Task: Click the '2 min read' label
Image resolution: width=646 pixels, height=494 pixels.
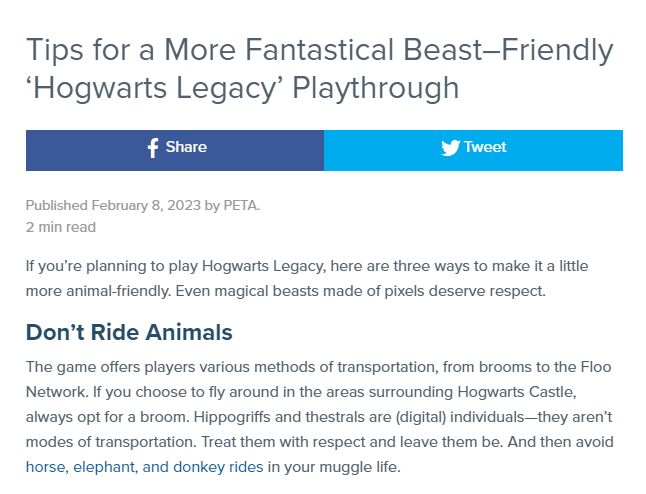Action: (x=61, y=227)
